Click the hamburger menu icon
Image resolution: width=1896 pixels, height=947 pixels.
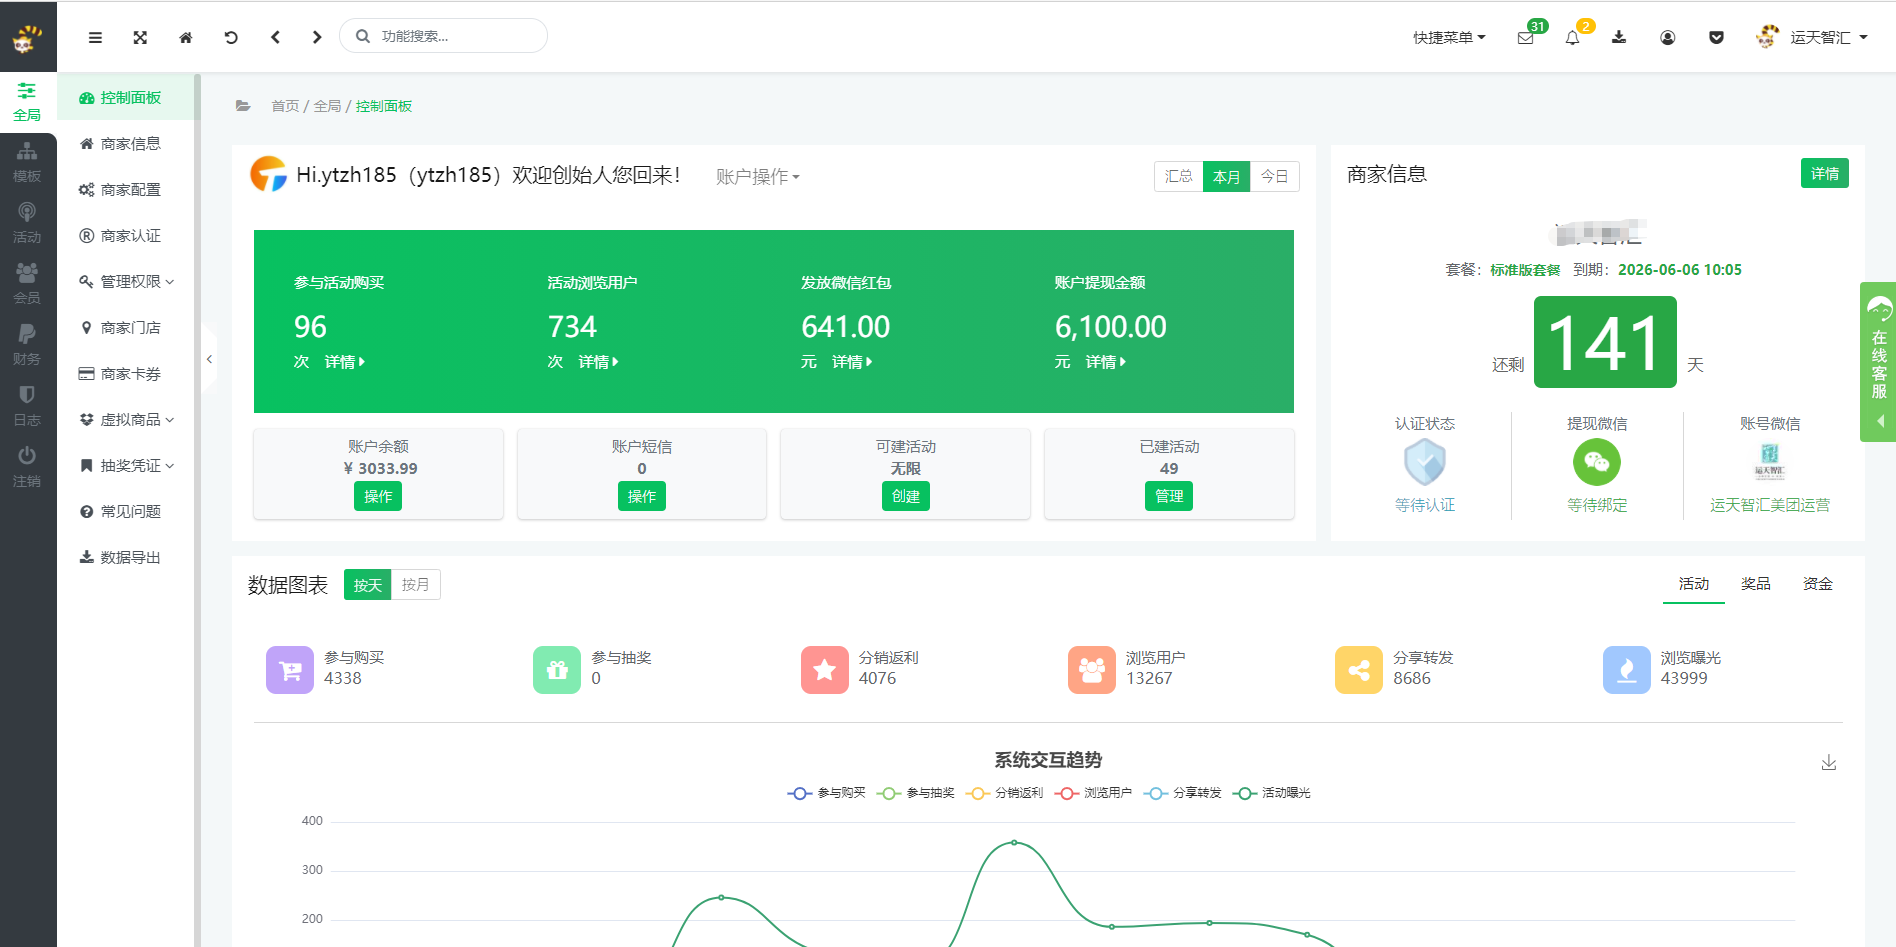pyautogui.click(x=95, y=37)
